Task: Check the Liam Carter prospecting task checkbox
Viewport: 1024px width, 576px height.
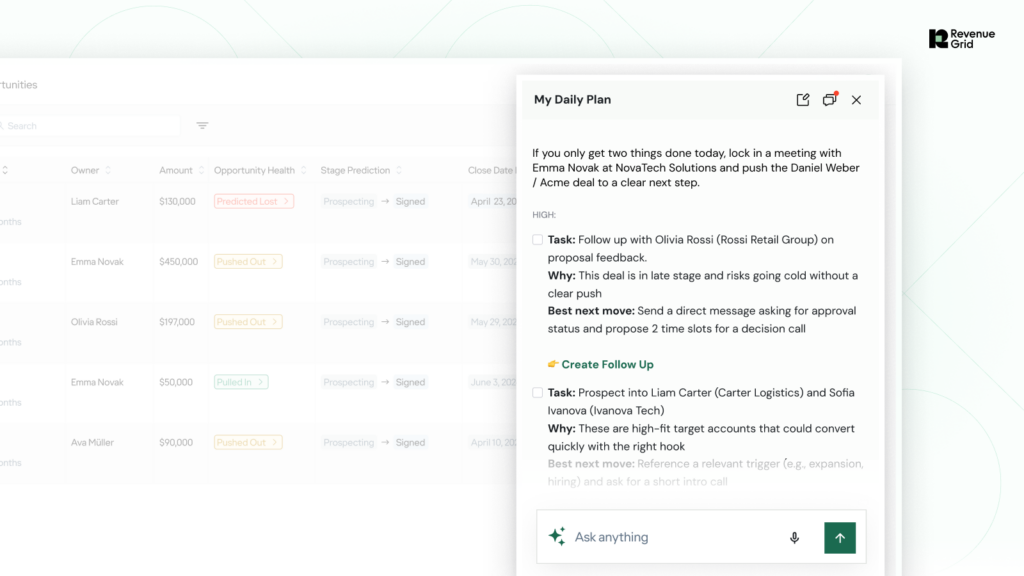Action: point(538,393)
